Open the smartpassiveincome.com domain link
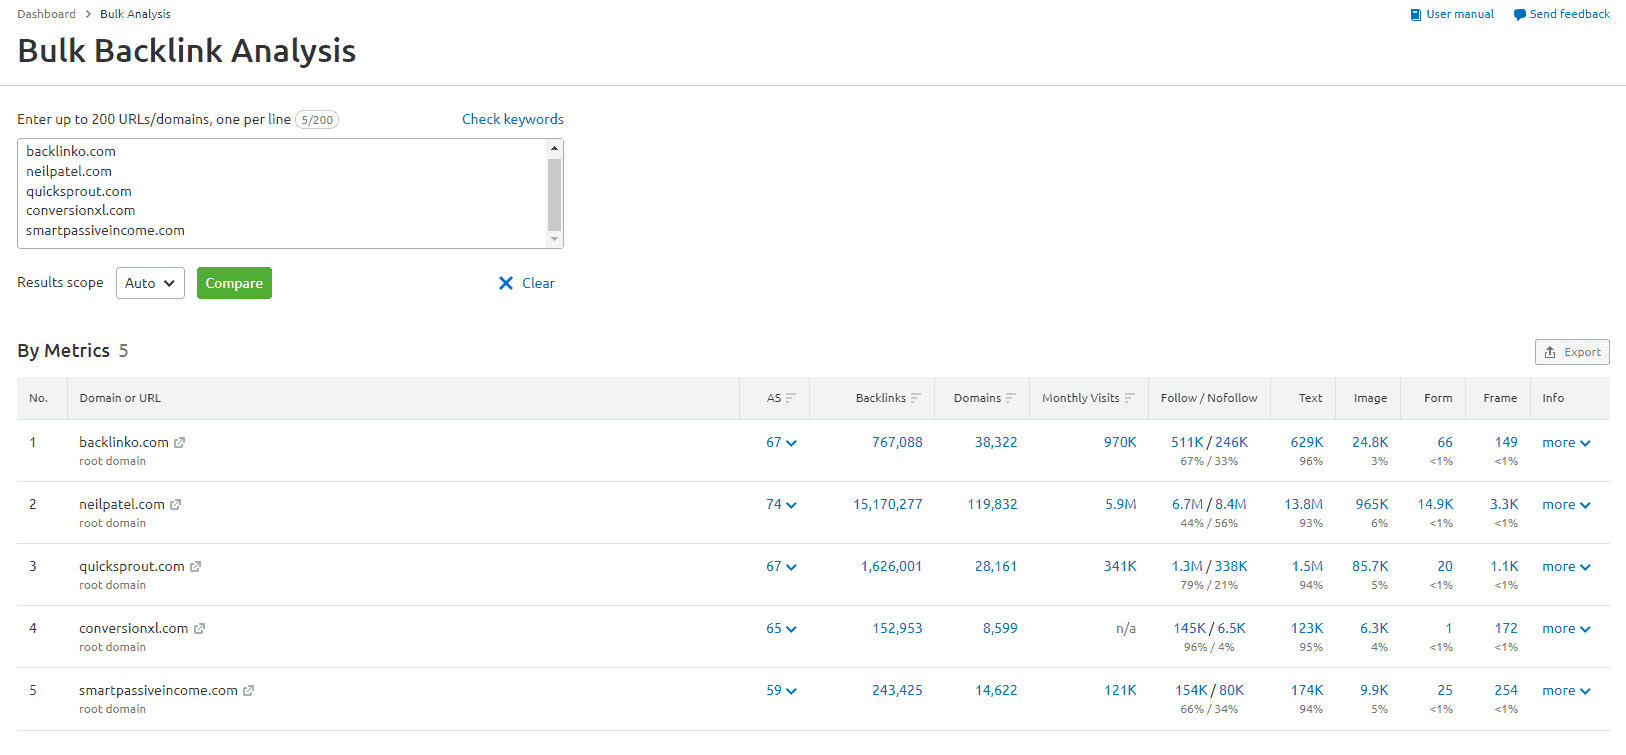1626x755 pixels. pos(158,690)
